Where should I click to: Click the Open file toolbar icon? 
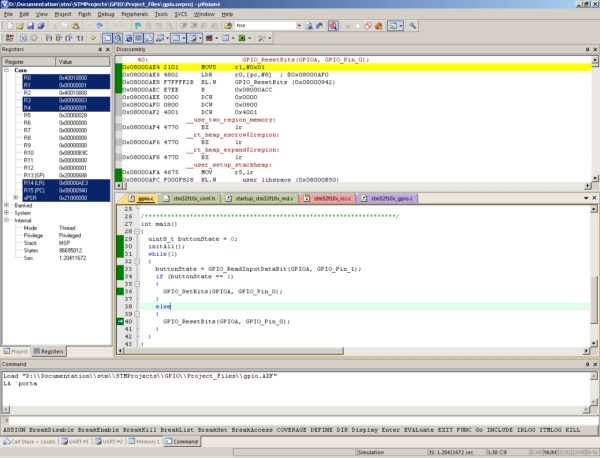tap(20, 26)
